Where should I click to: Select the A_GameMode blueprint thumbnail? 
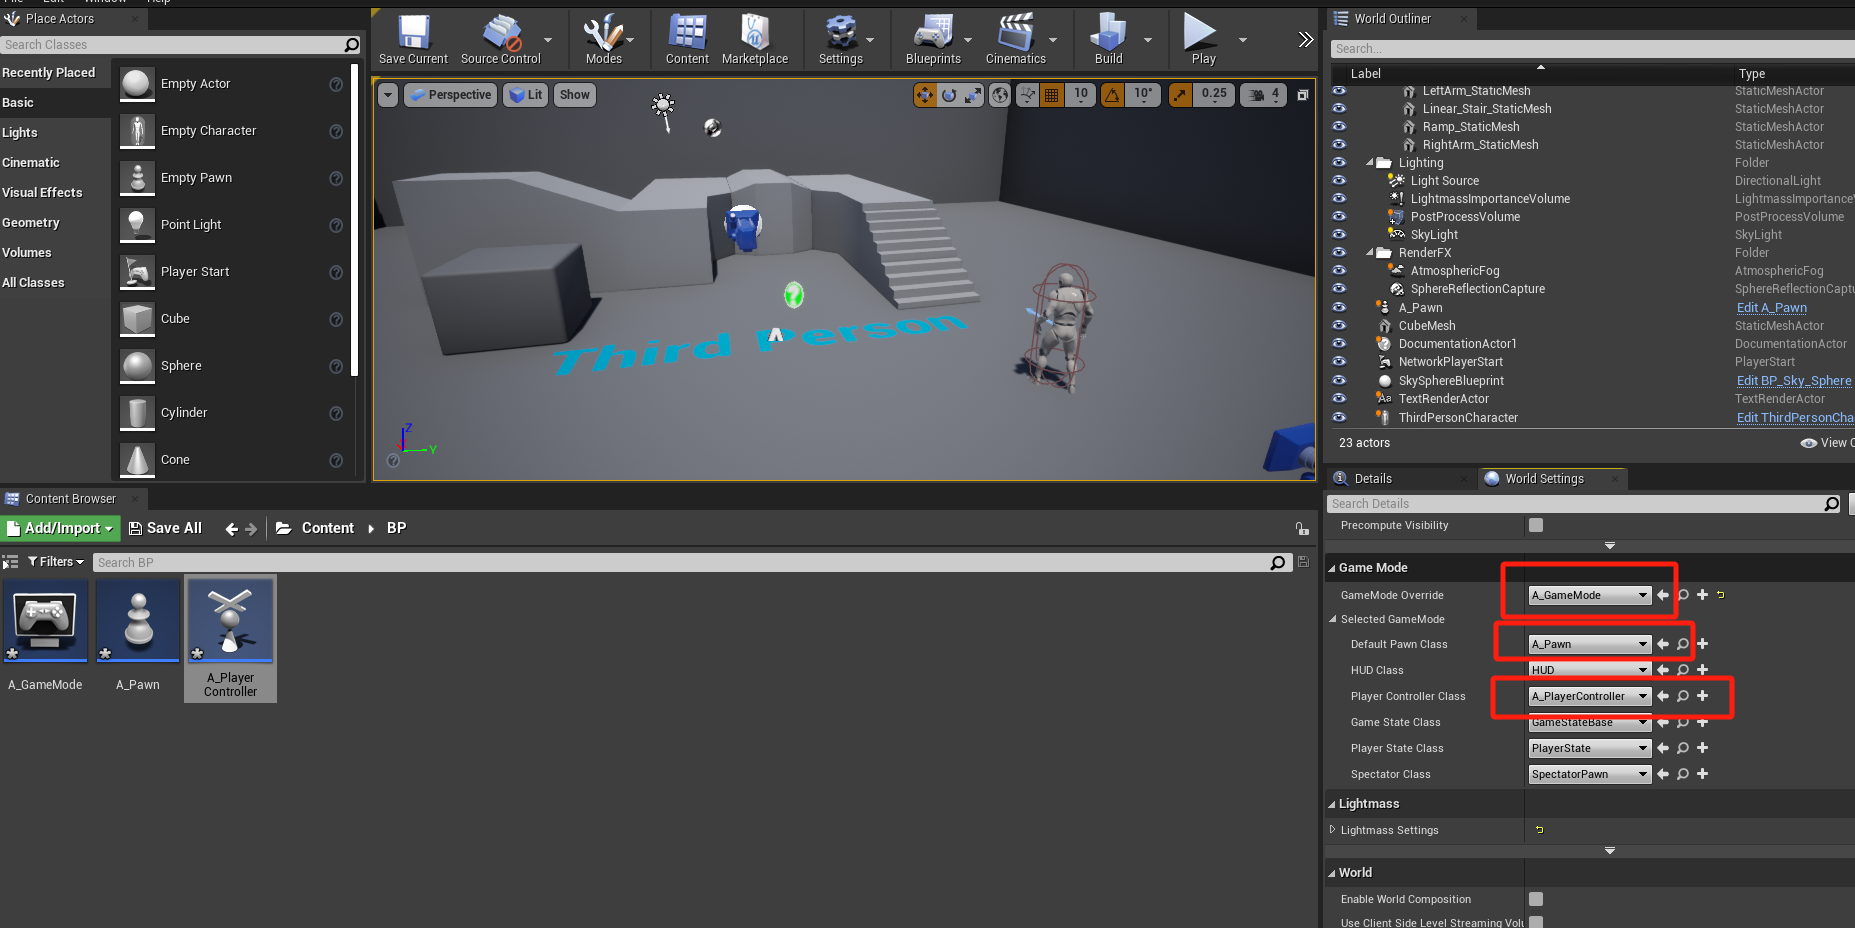(45, 621)
